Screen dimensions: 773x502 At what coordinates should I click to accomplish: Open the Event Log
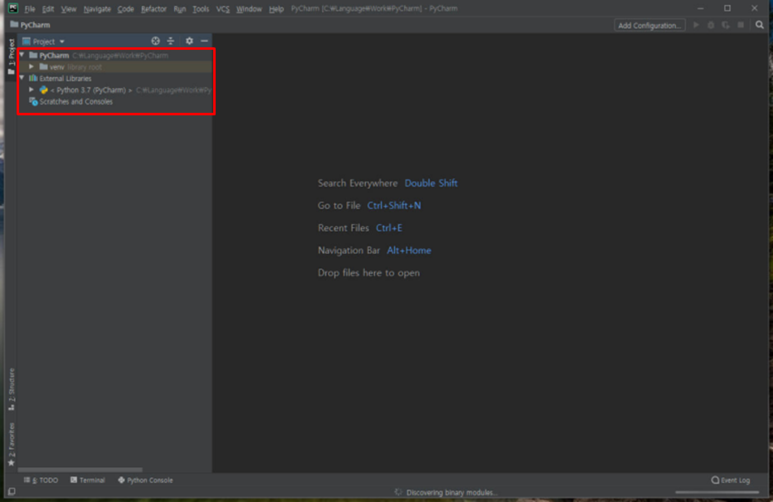[x=731, y=480]
